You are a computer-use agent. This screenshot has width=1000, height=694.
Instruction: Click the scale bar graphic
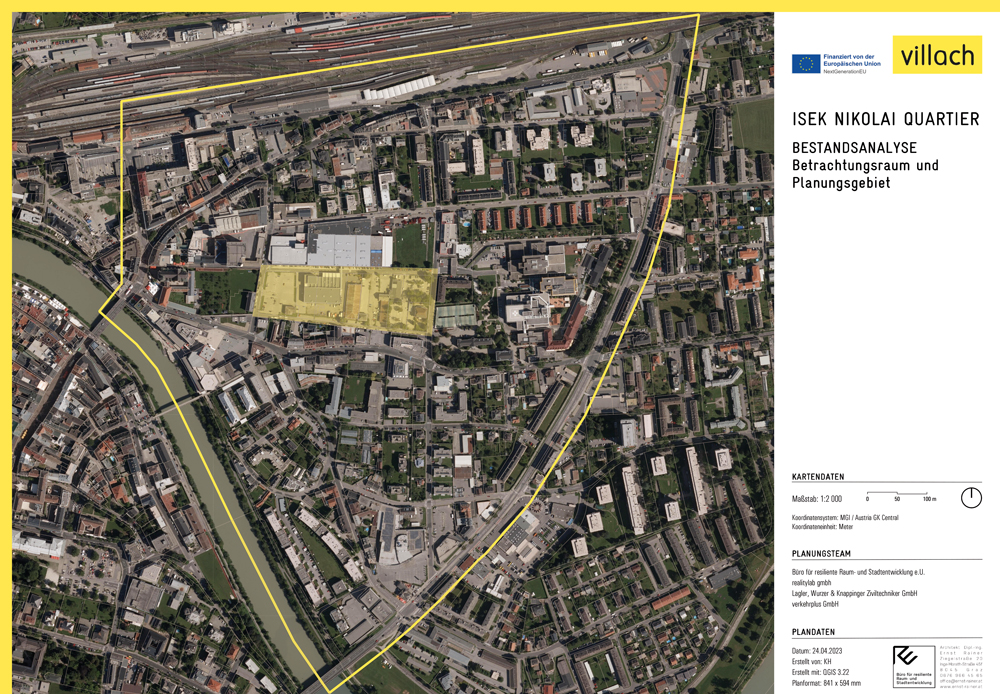pos(898,496)
